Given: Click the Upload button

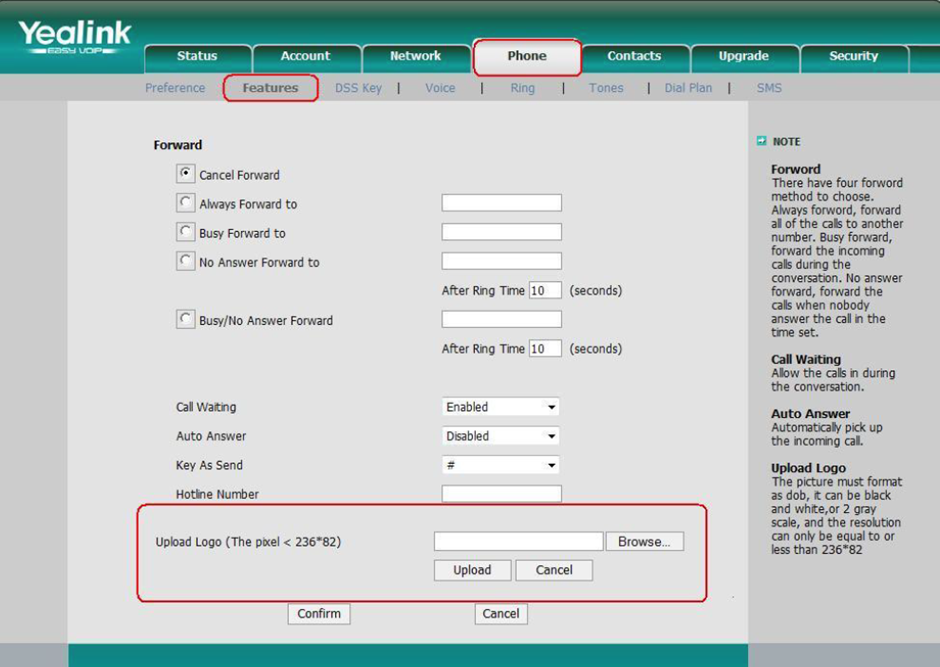Looking at the screenshot, I should [472, 570].
